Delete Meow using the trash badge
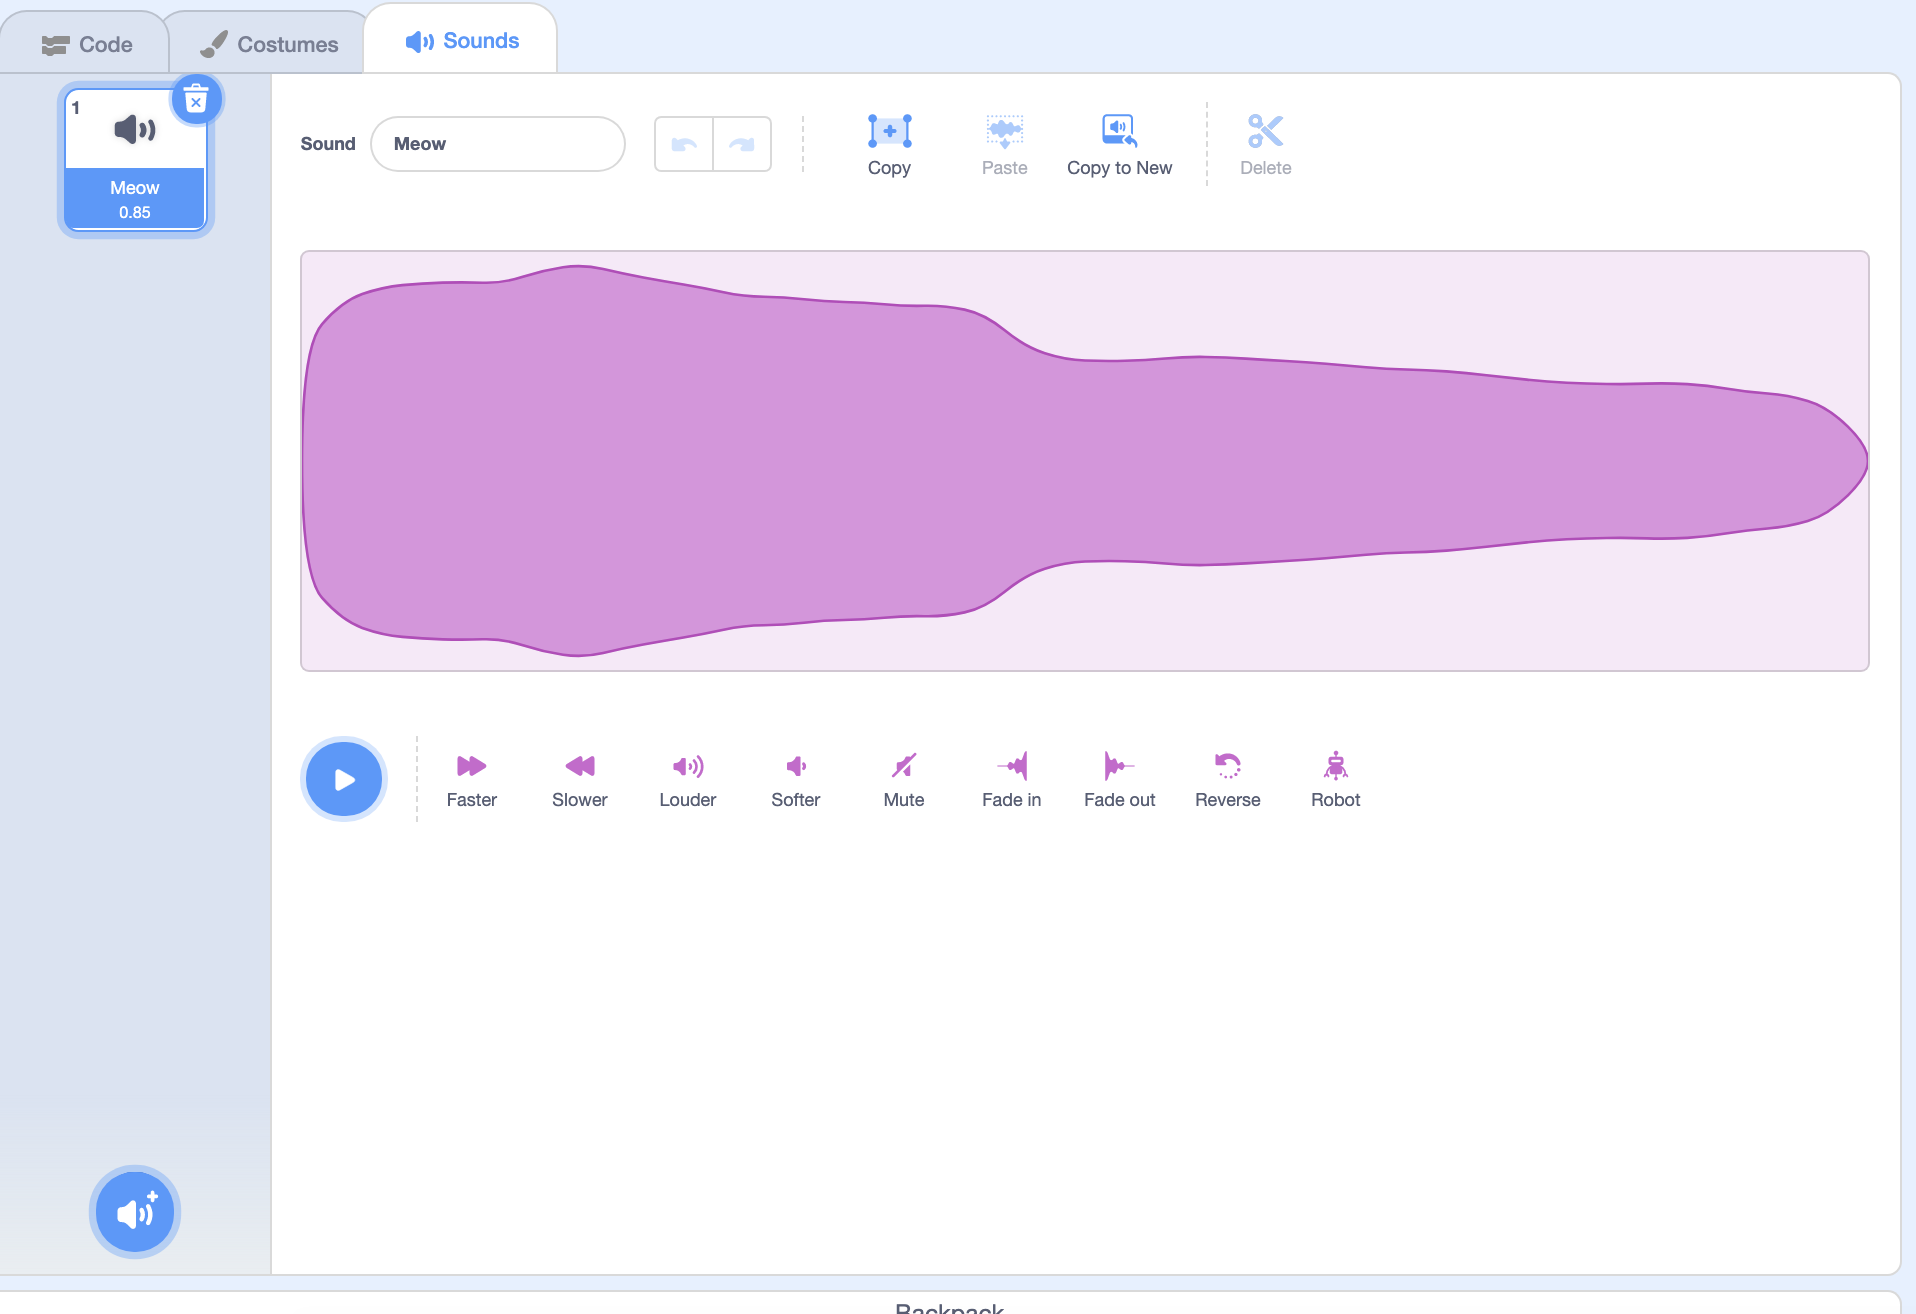The width and height of the screenshot is (1916, 1314). 196,99
